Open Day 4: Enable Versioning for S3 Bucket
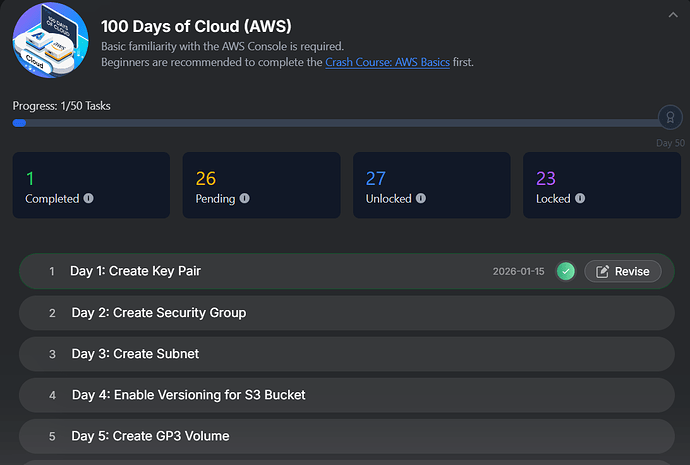This screenshot has width=690, height=465. click(x=188, y=395)
